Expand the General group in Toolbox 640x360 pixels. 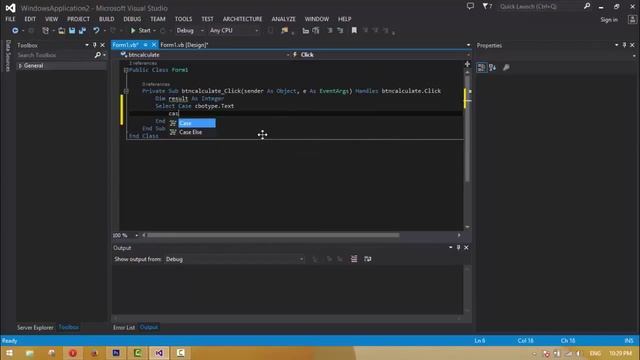point(20,66)
